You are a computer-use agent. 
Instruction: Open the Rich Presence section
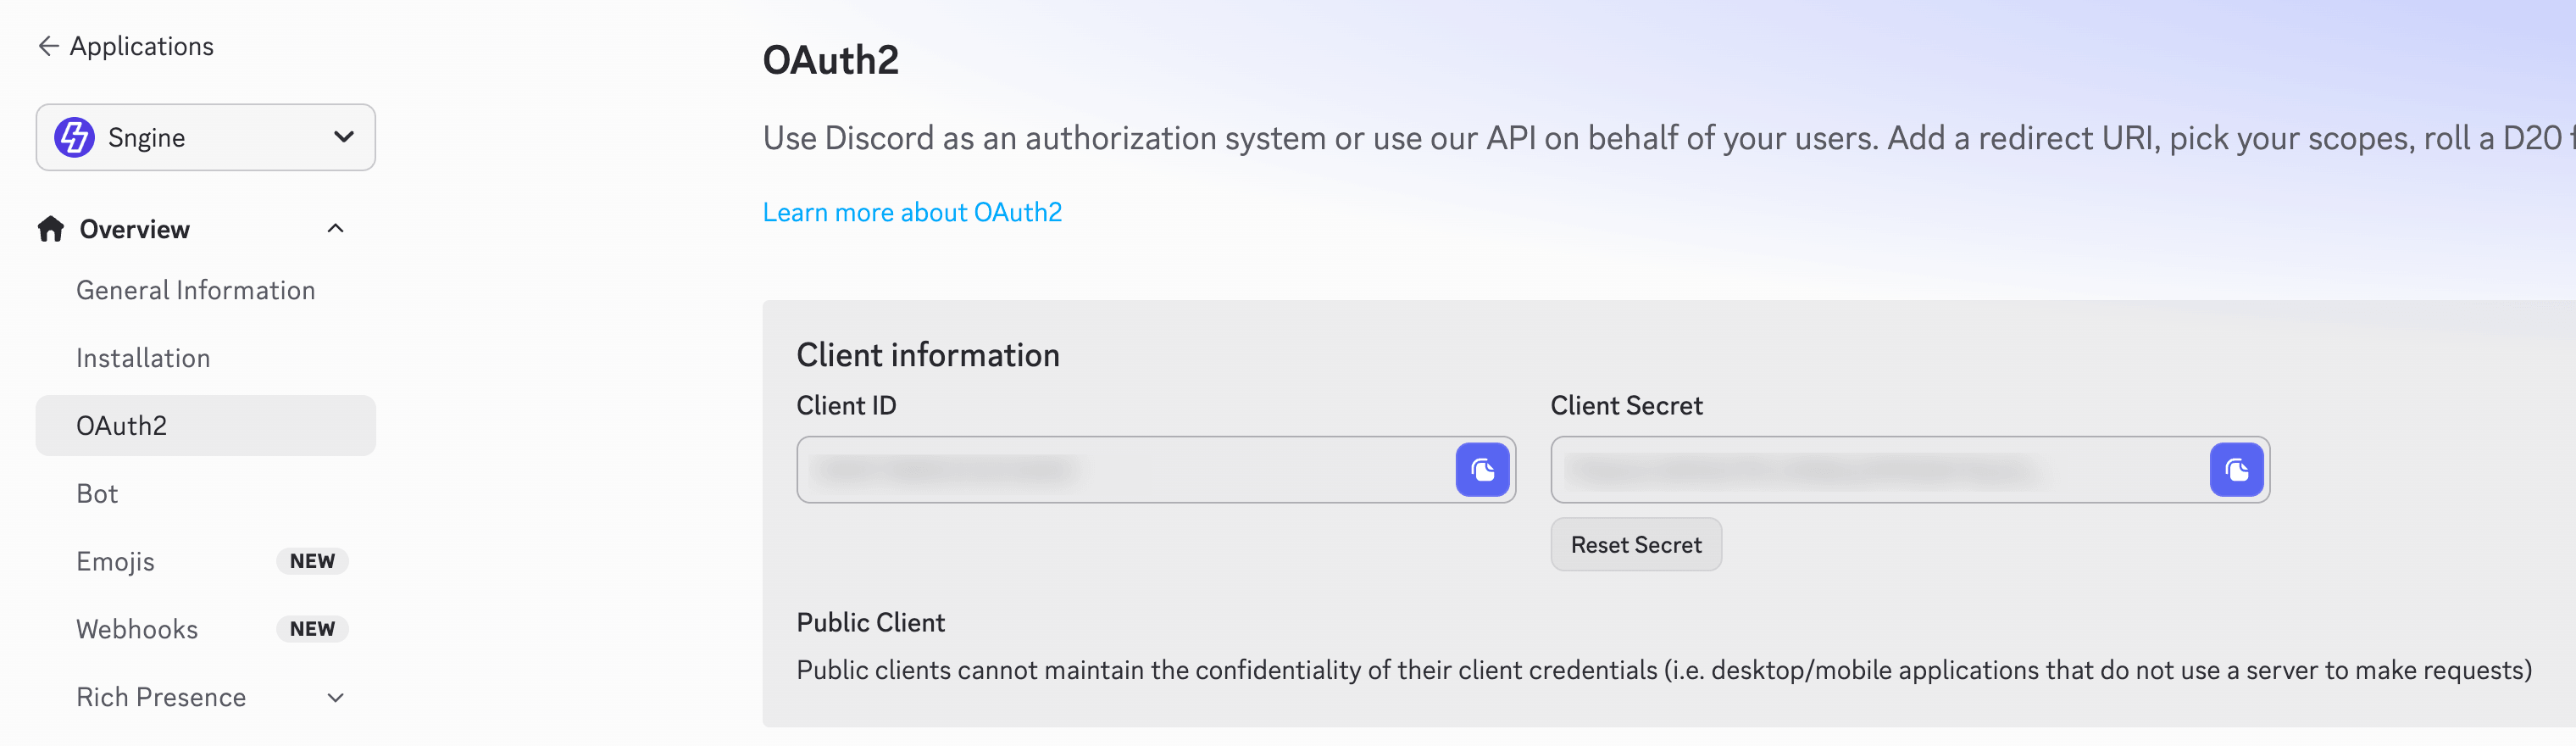click(161, 697)
